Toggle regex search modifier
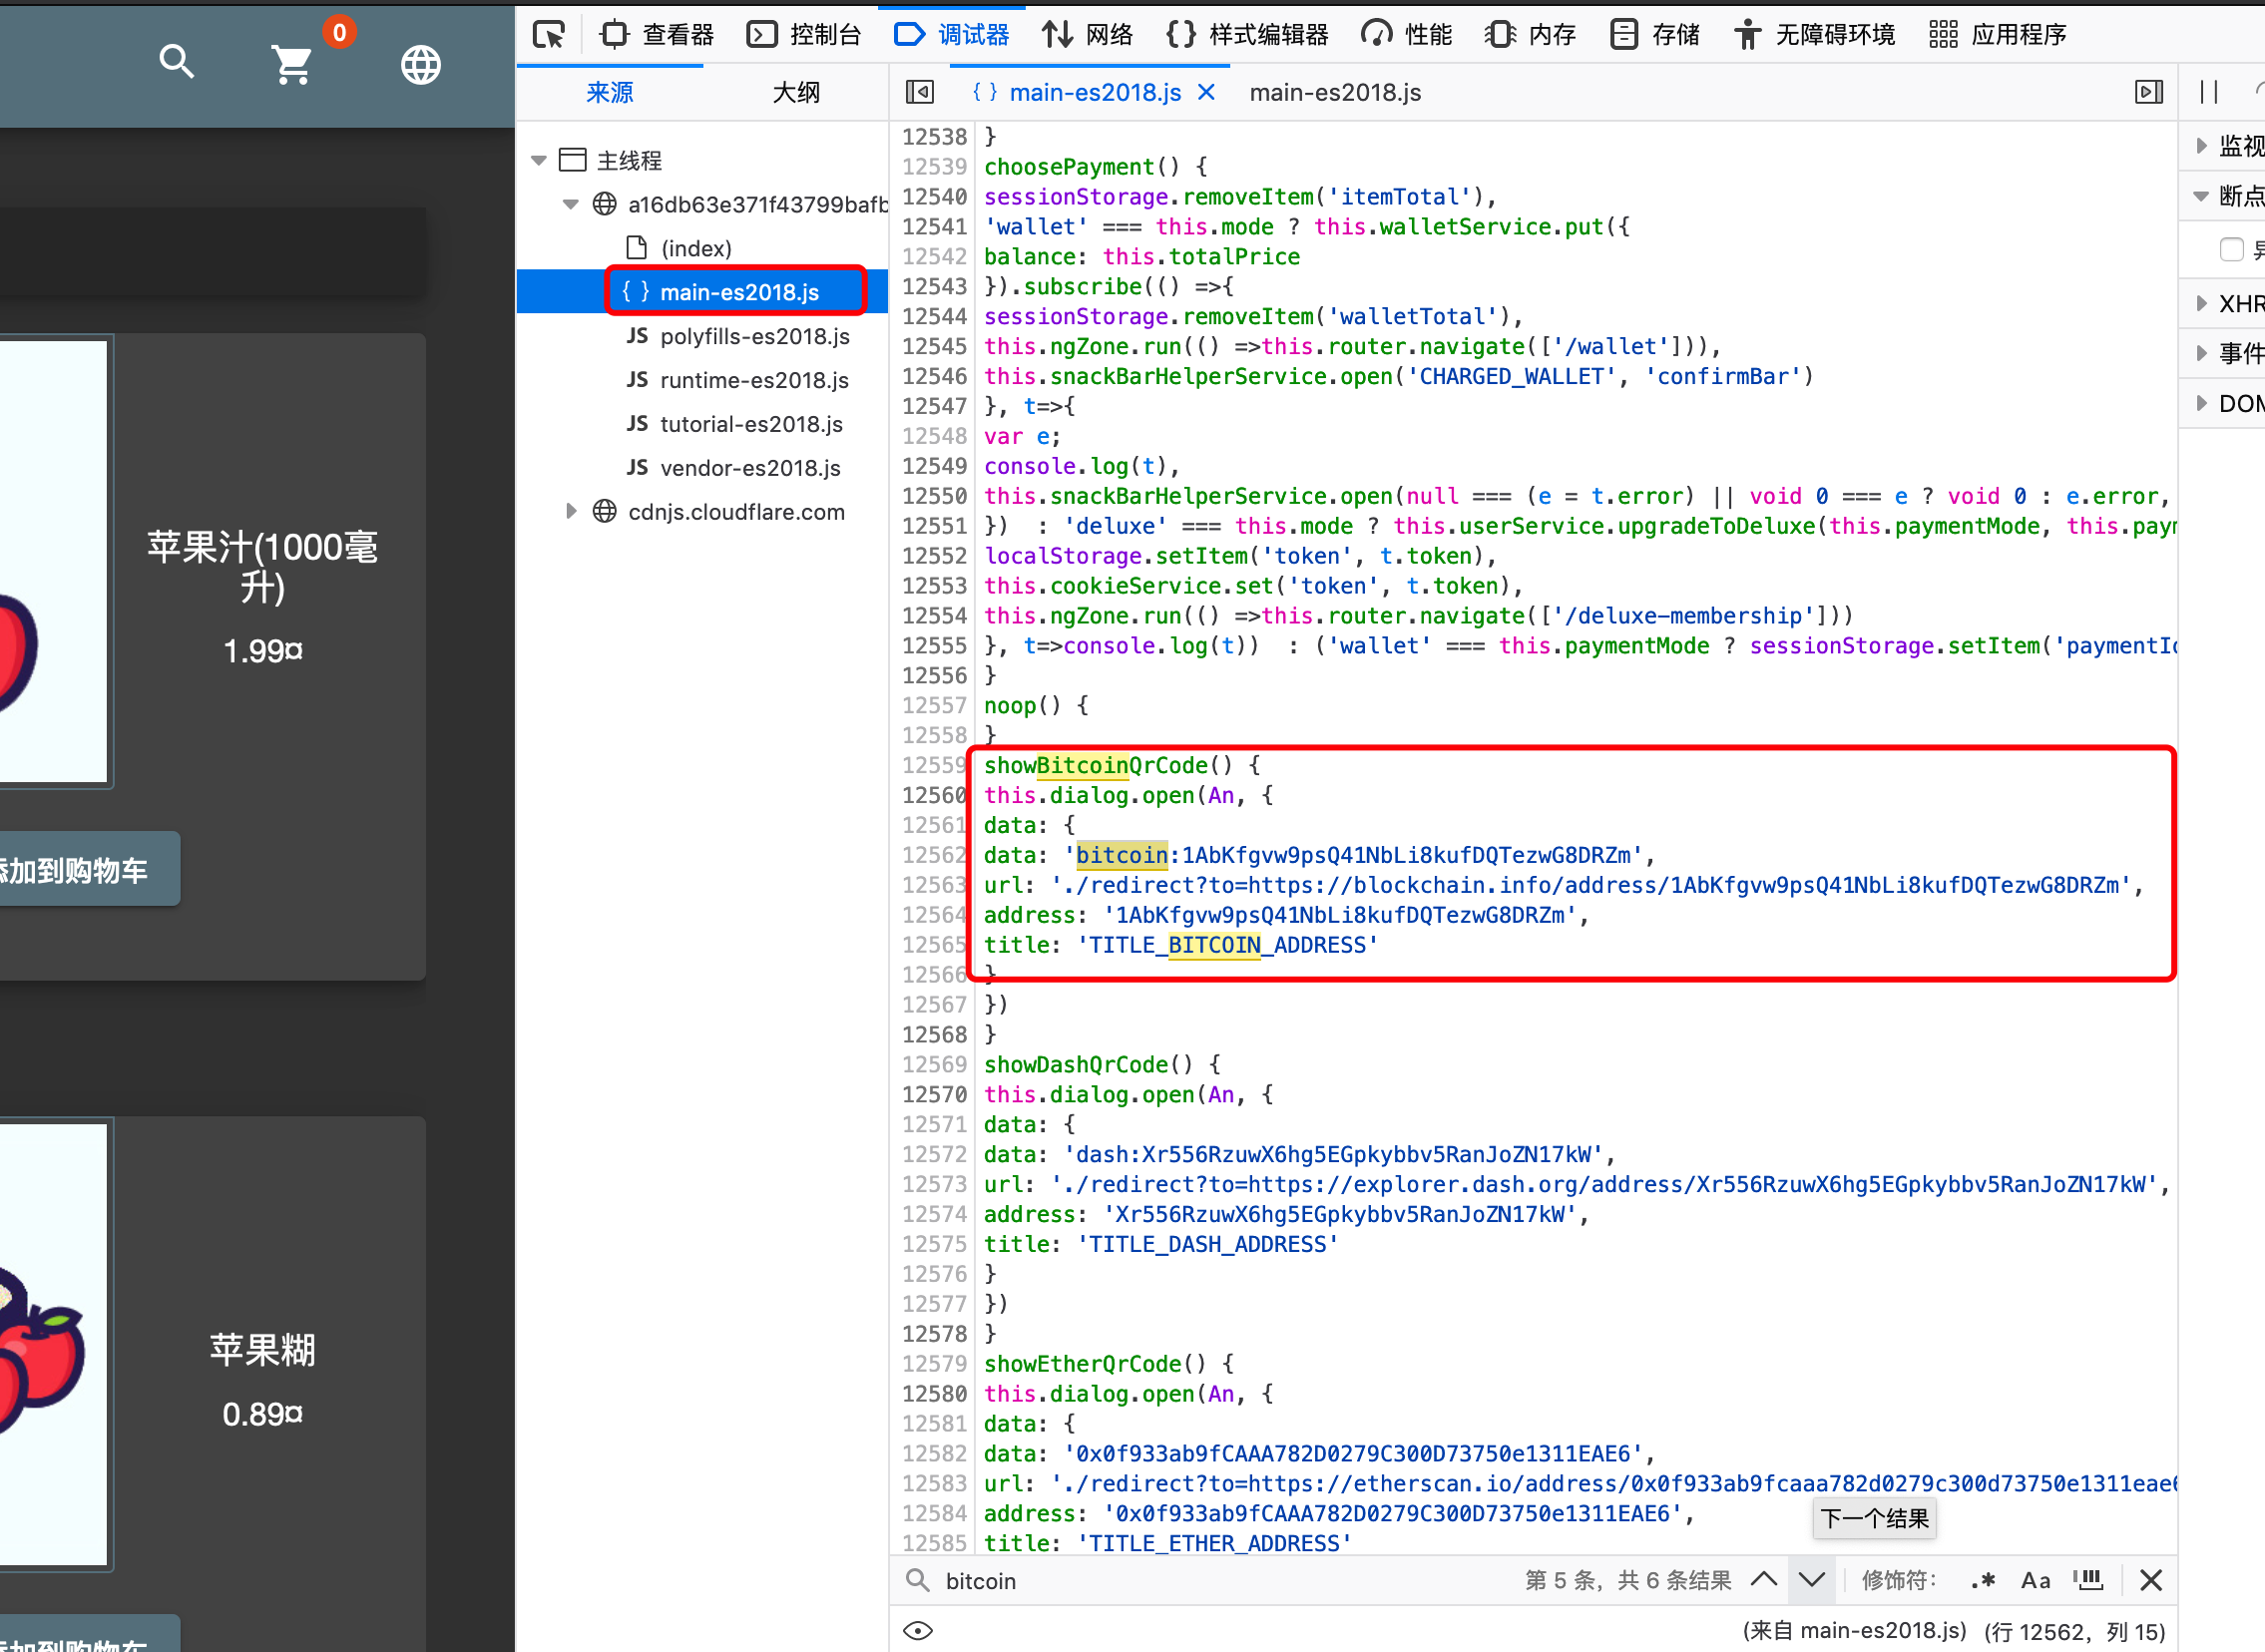 click(1983, 1580)
